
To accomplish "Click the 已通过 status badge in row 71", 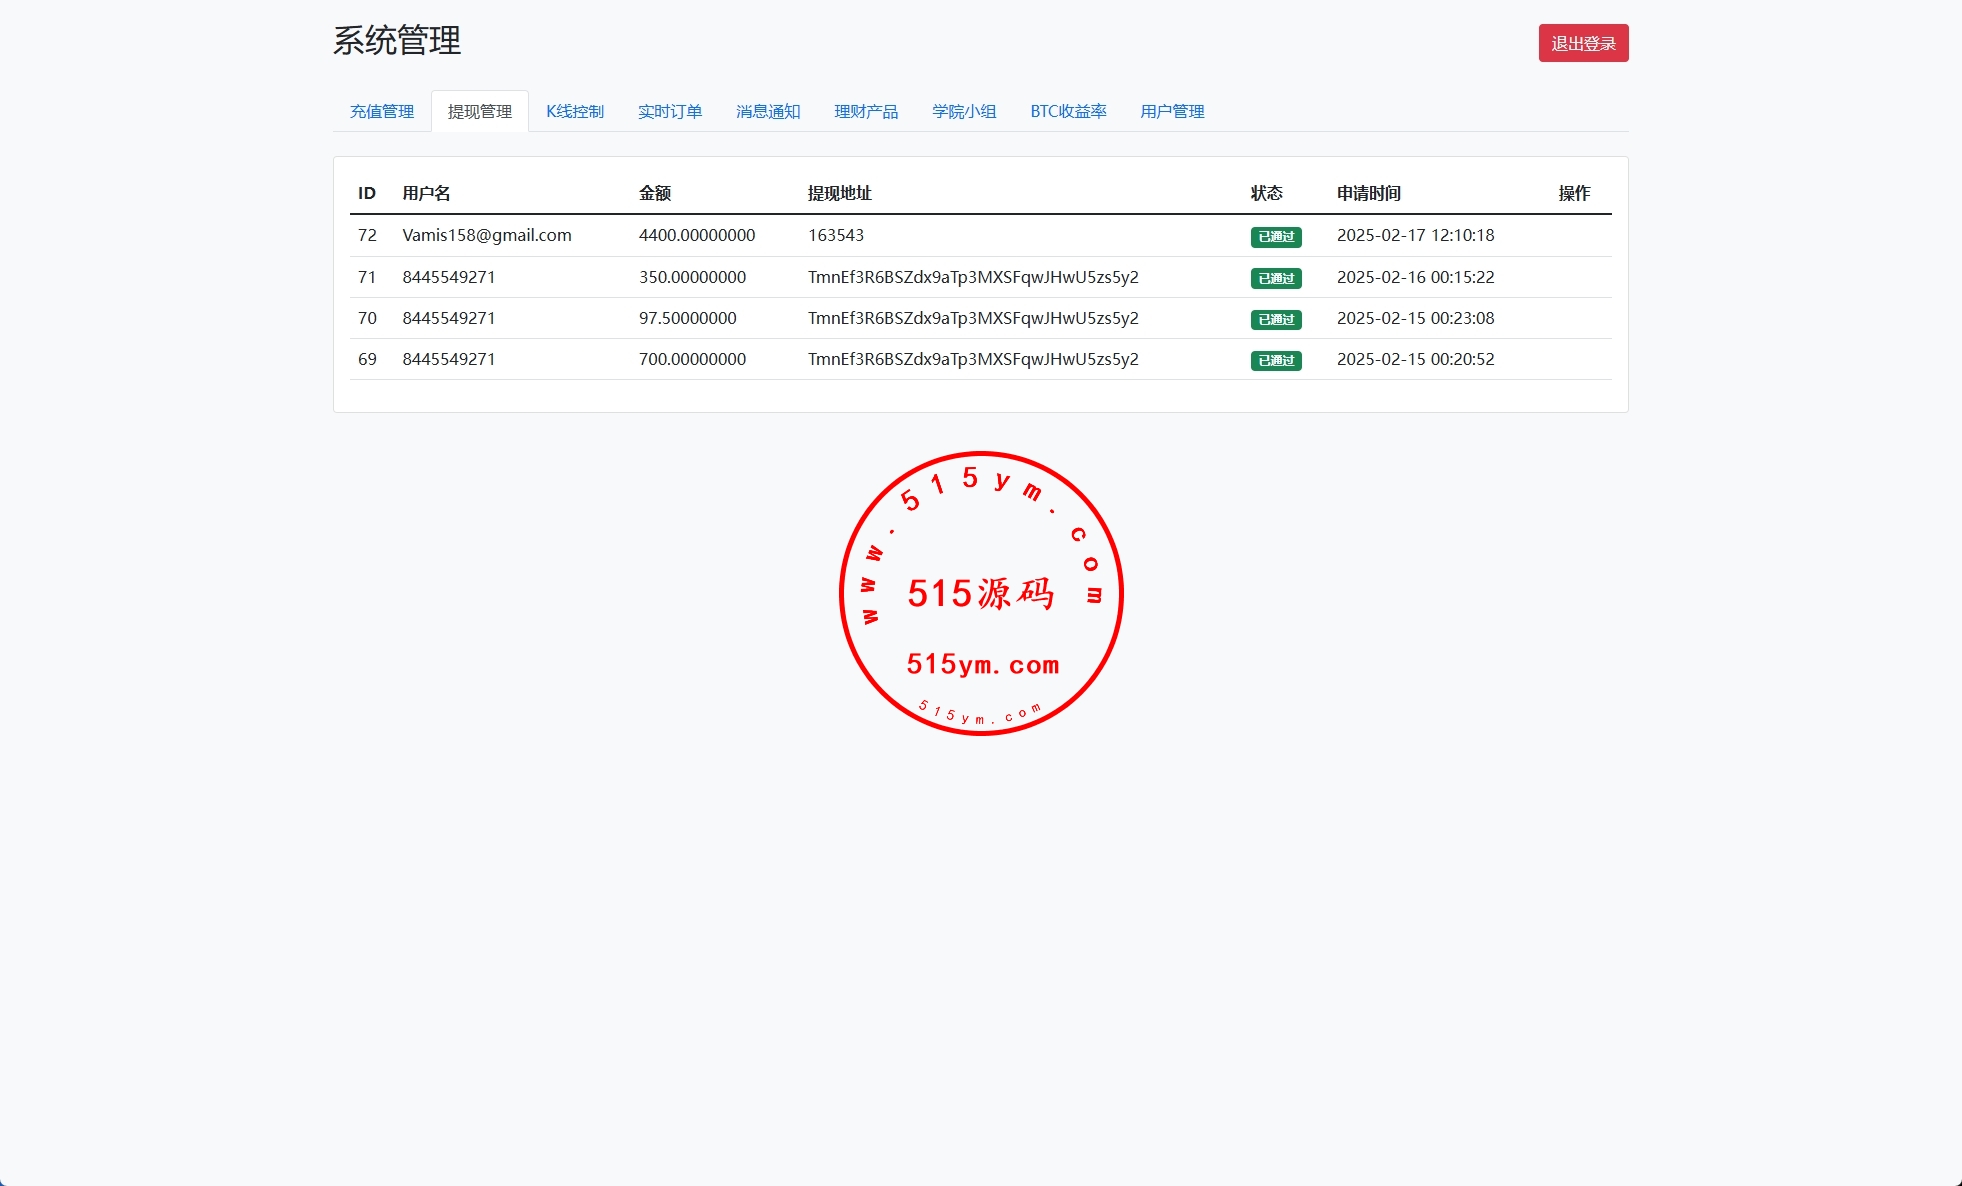I will [1275, 278].
